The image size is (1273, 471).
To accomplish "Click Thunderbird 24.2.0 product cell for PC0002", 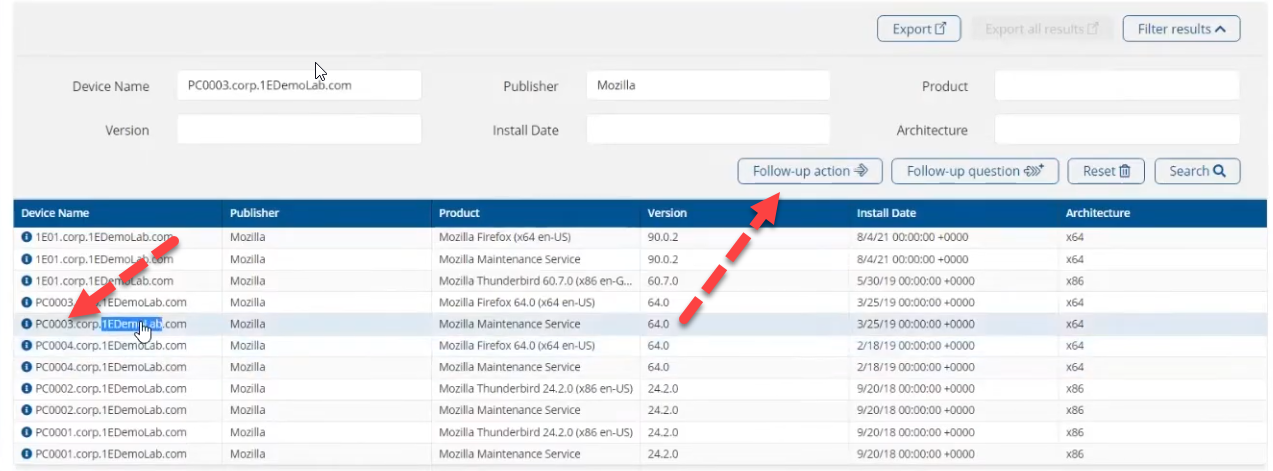I will (x=536, y=389).
